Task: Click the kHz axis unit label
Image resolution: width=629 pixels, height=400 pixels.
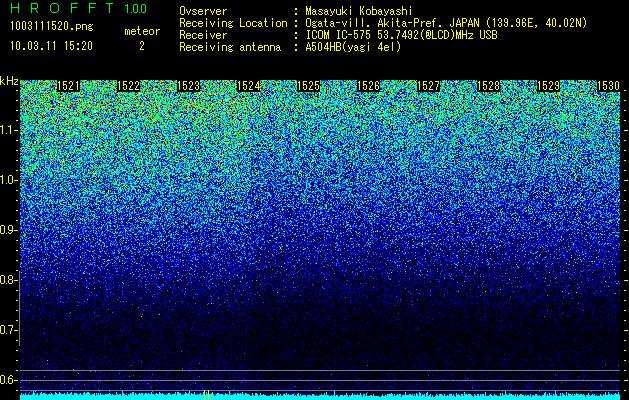Action: (x=9, y=81)
